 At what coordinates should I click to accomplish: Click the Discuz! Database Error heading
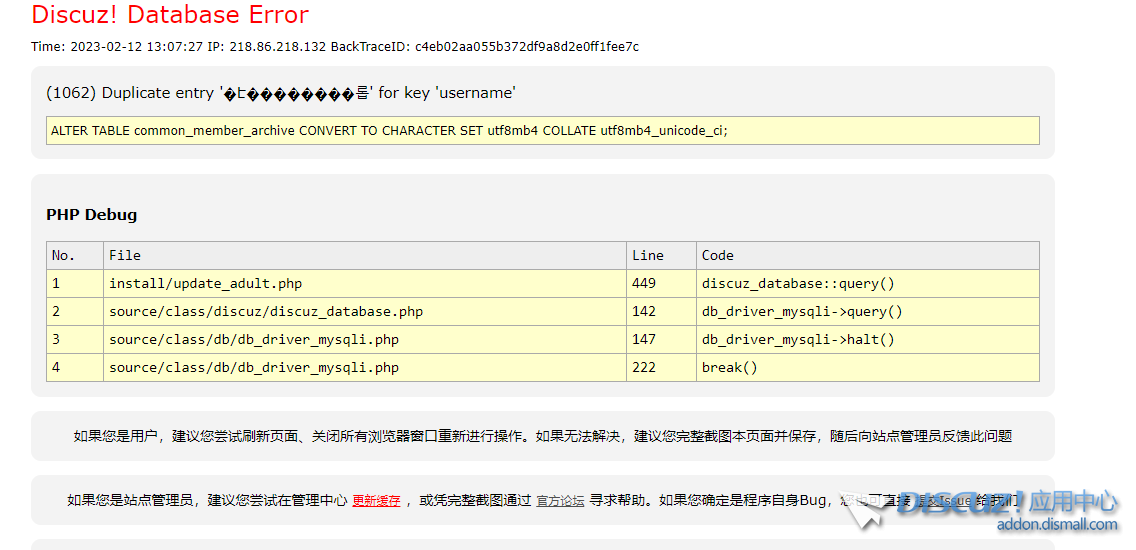tap(170, 16)
